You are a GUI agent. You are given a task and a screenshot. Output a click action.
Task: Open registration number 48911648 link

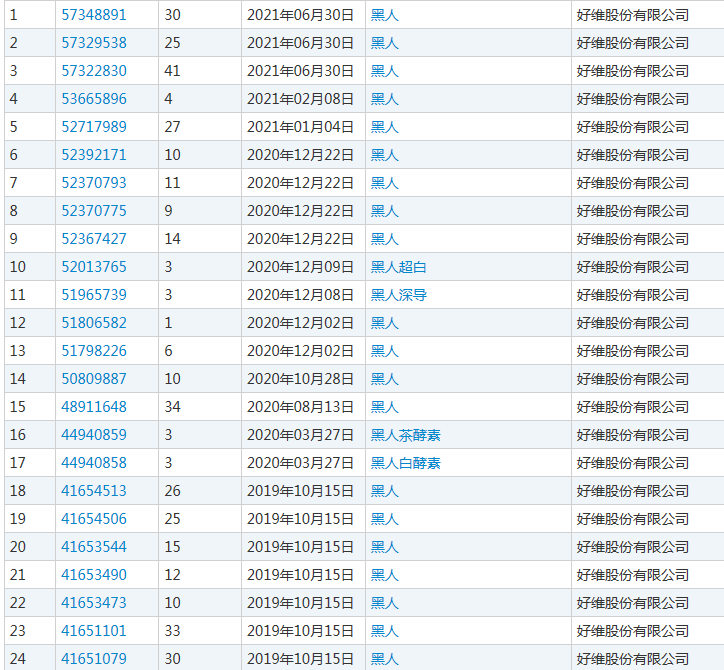tap(94, 407)
